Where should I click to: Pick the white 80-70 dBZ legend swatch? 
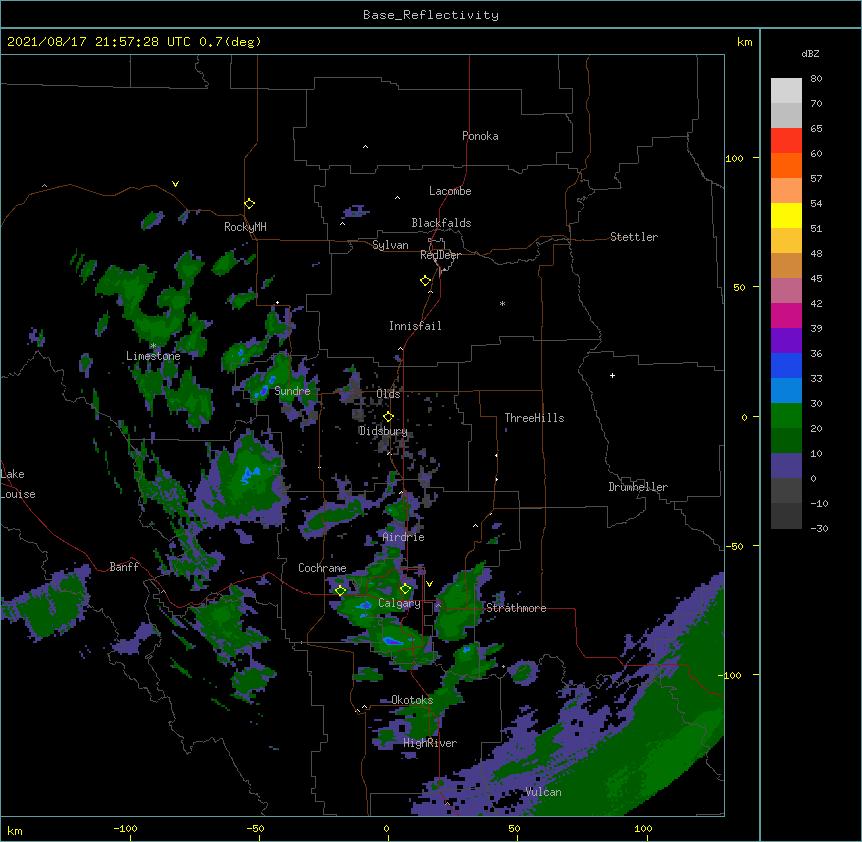click(x=786, y=91)
